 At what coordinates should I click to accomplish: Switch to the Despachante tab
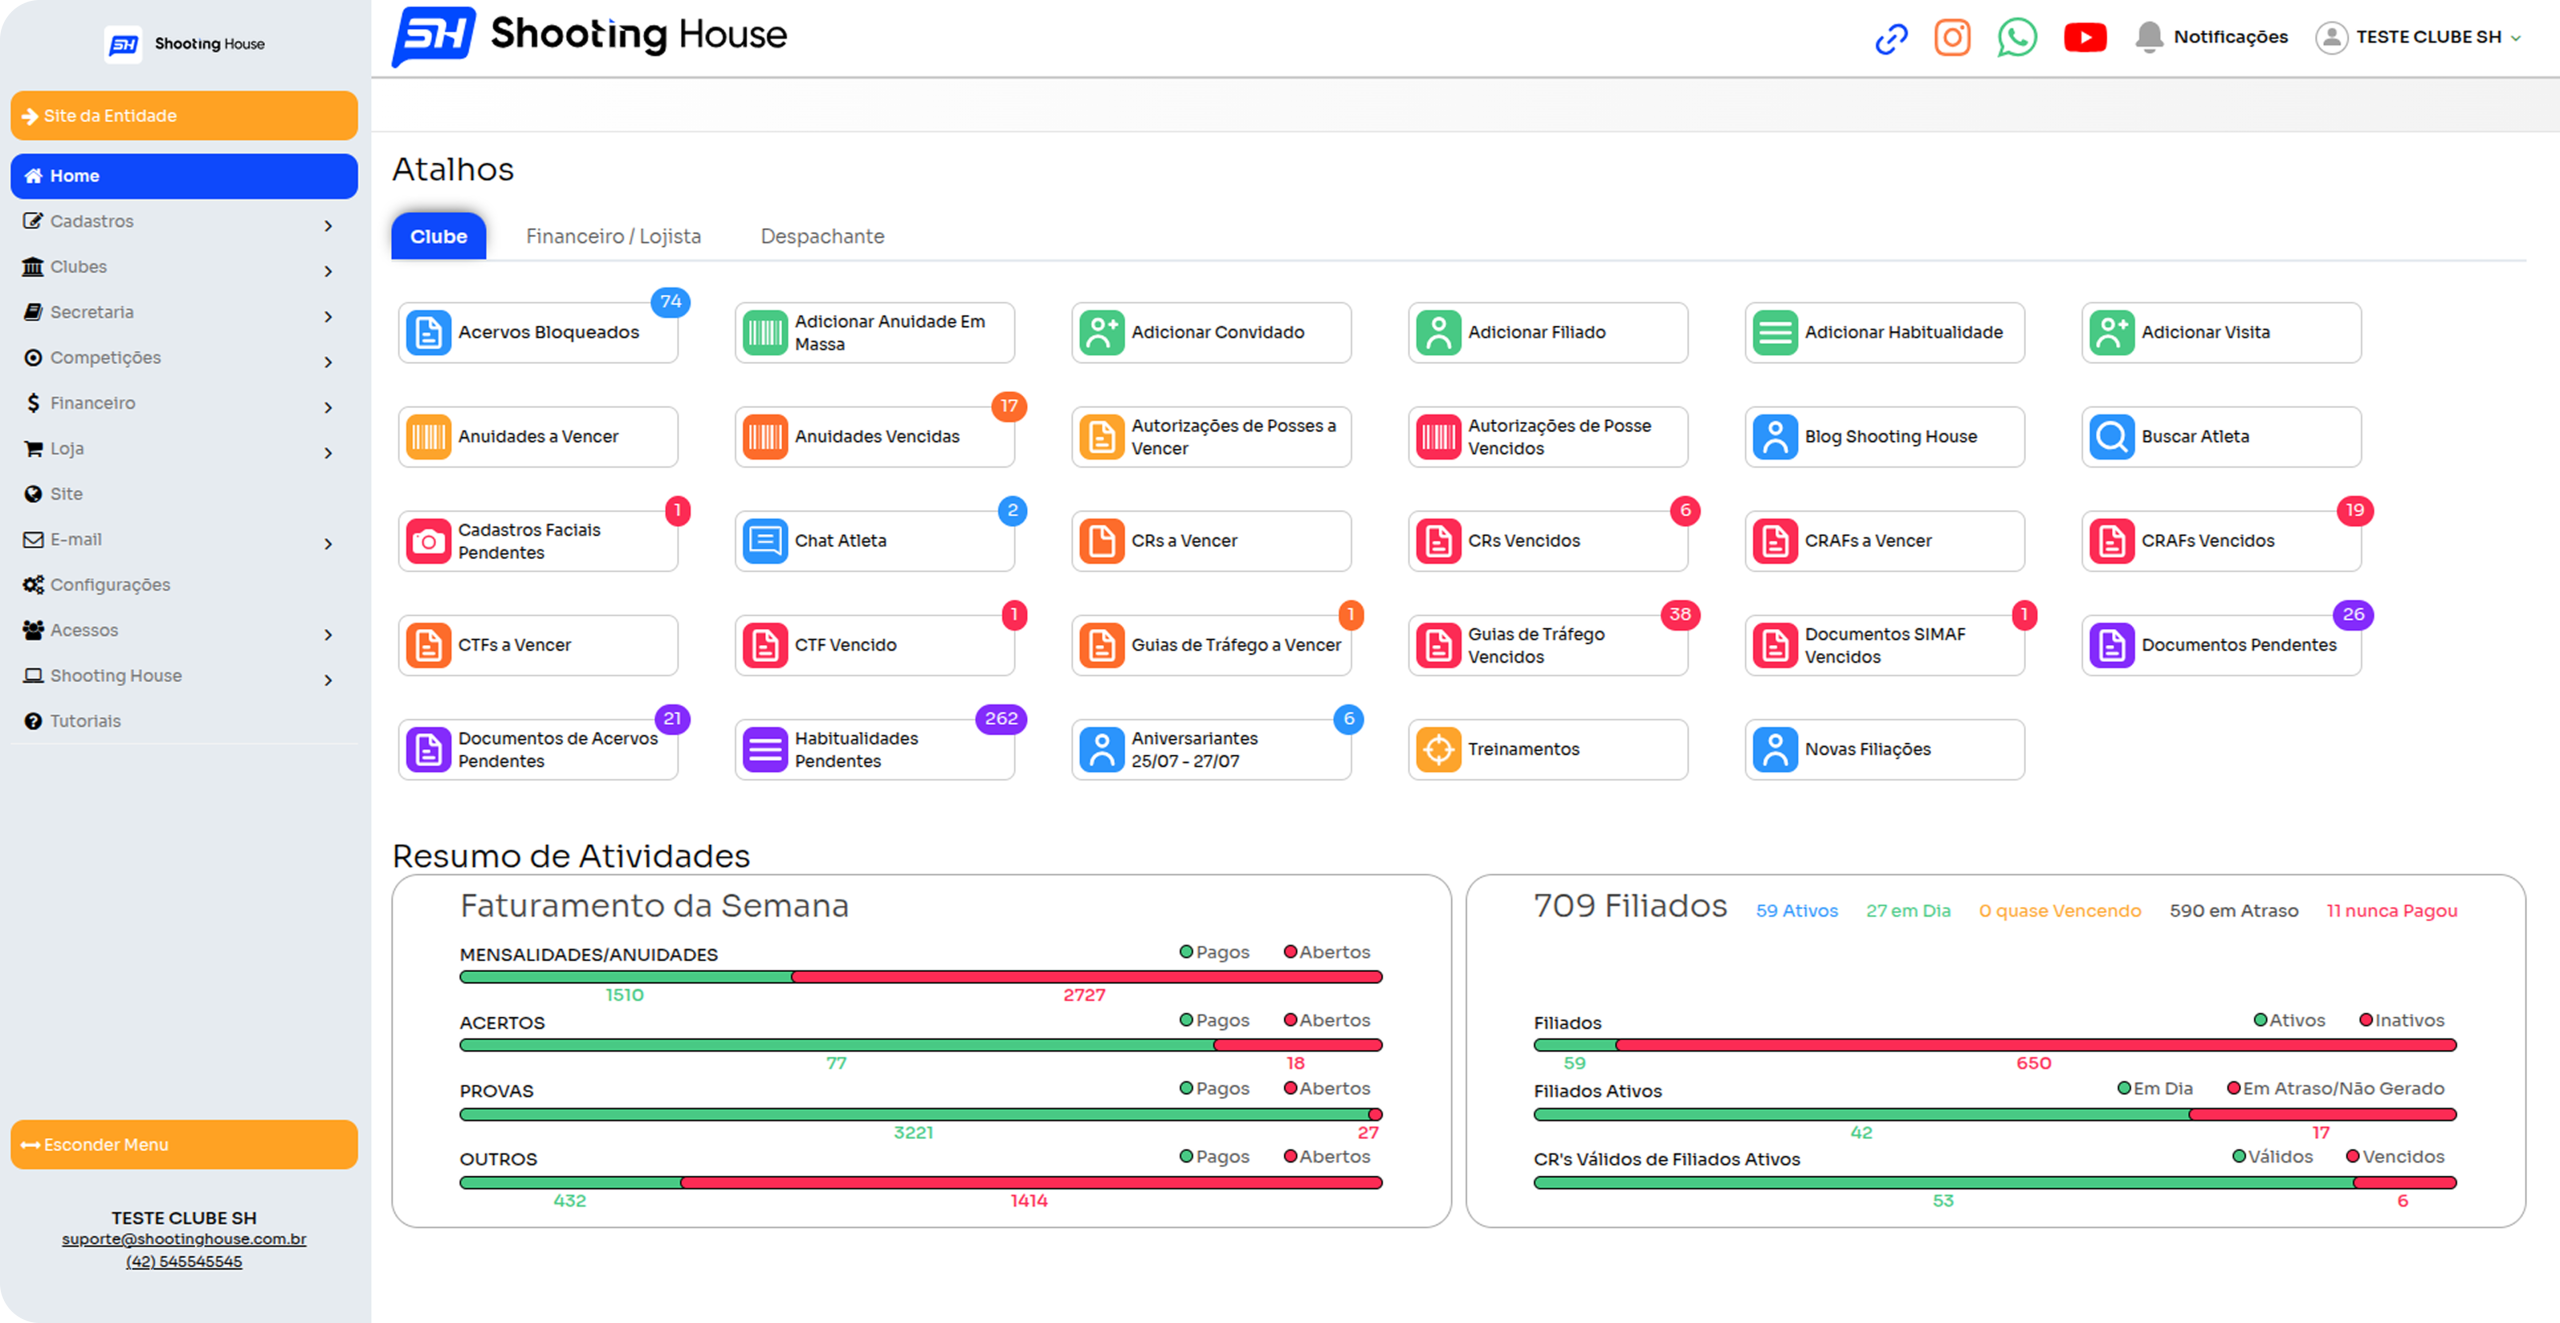(822, 237)
